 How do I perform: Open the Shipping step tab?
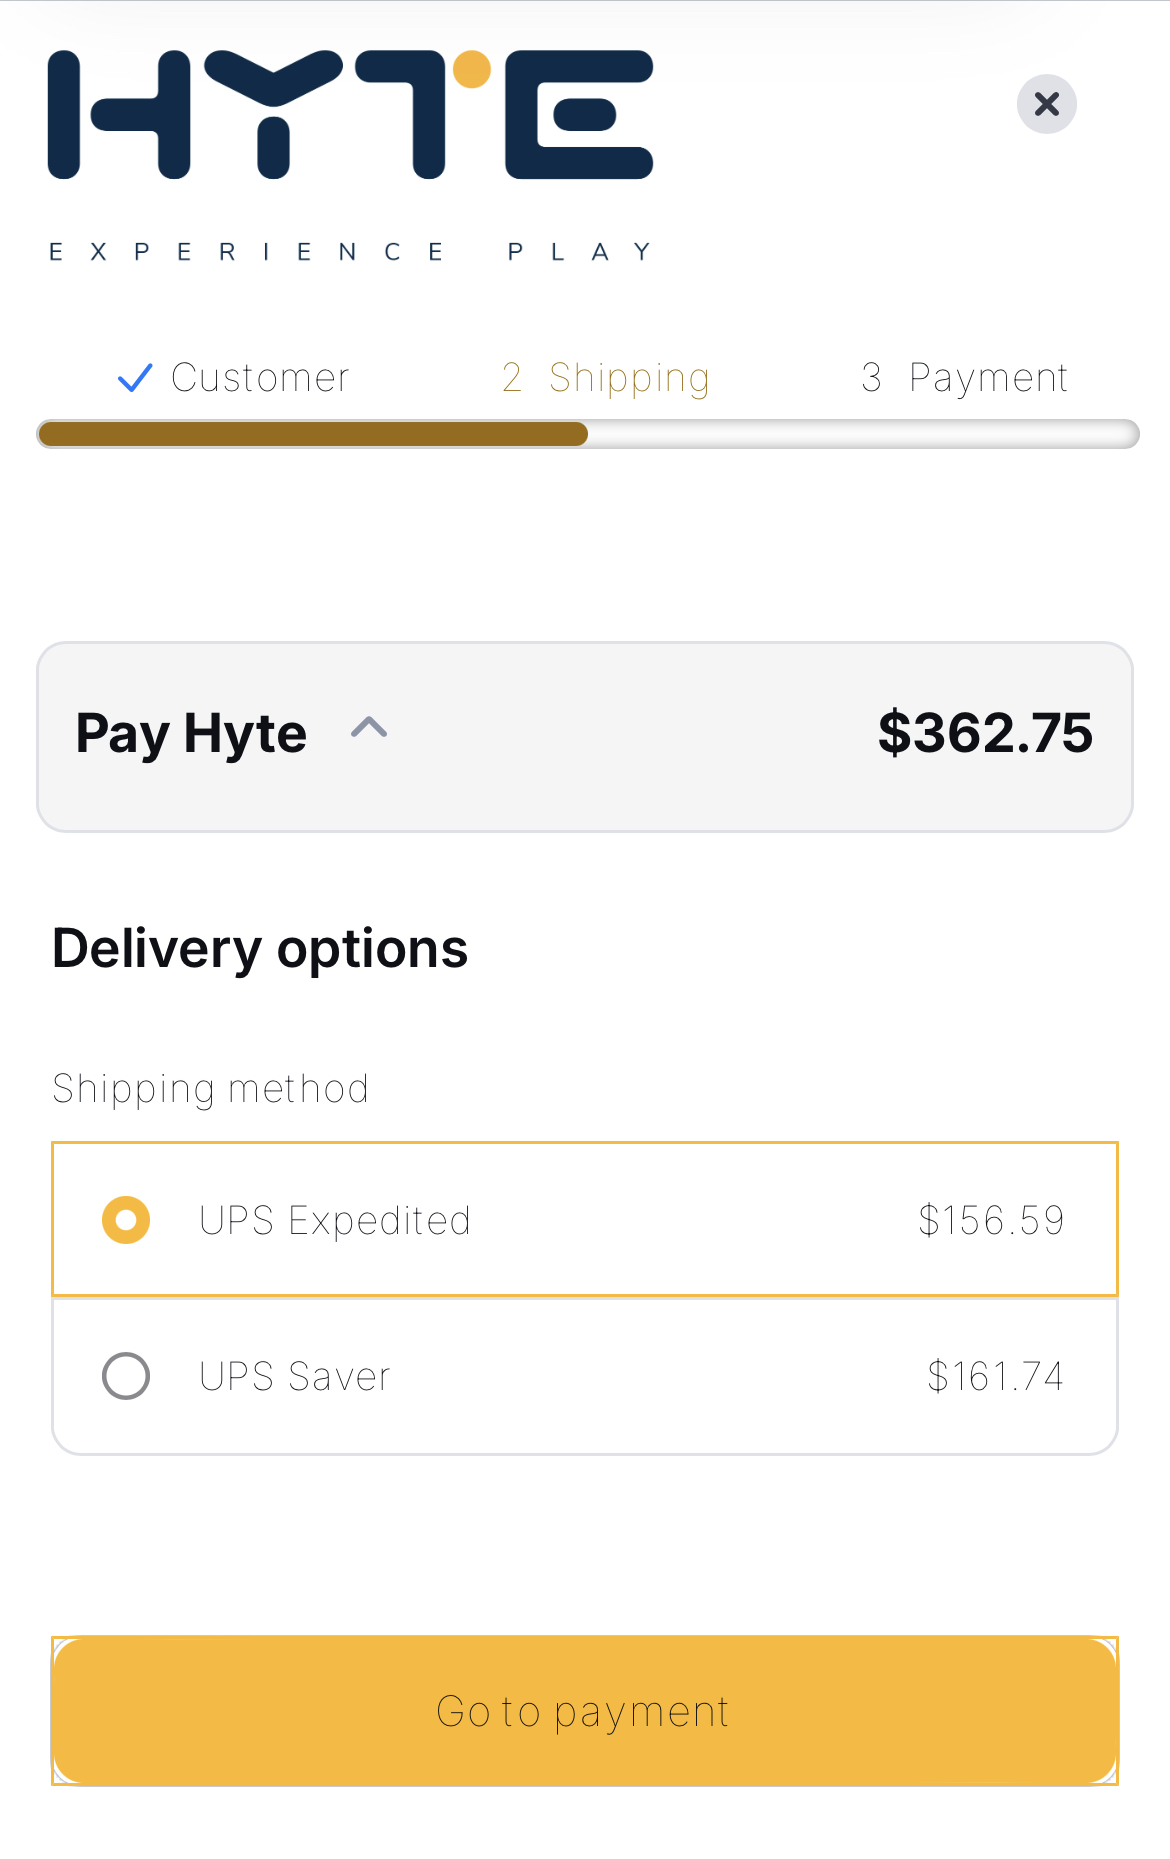606,378
